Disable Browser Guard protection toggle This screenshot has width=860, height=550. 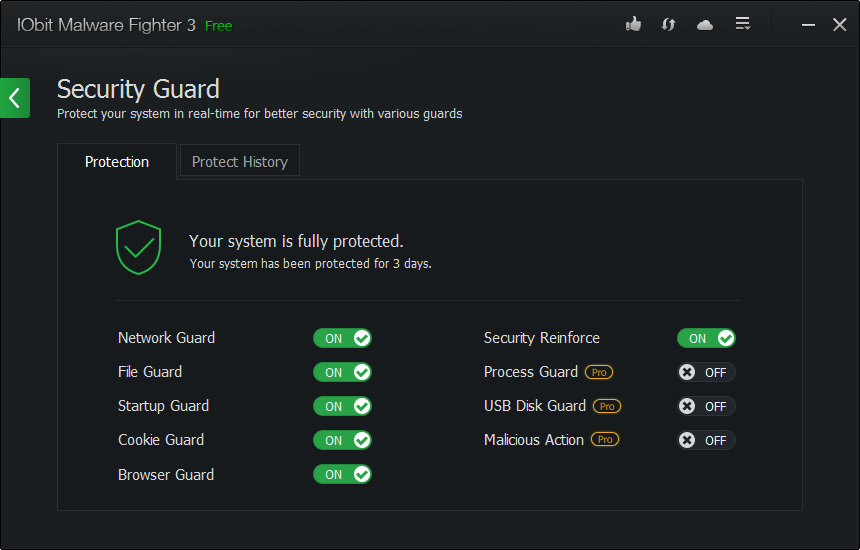[x=342, y=474]
